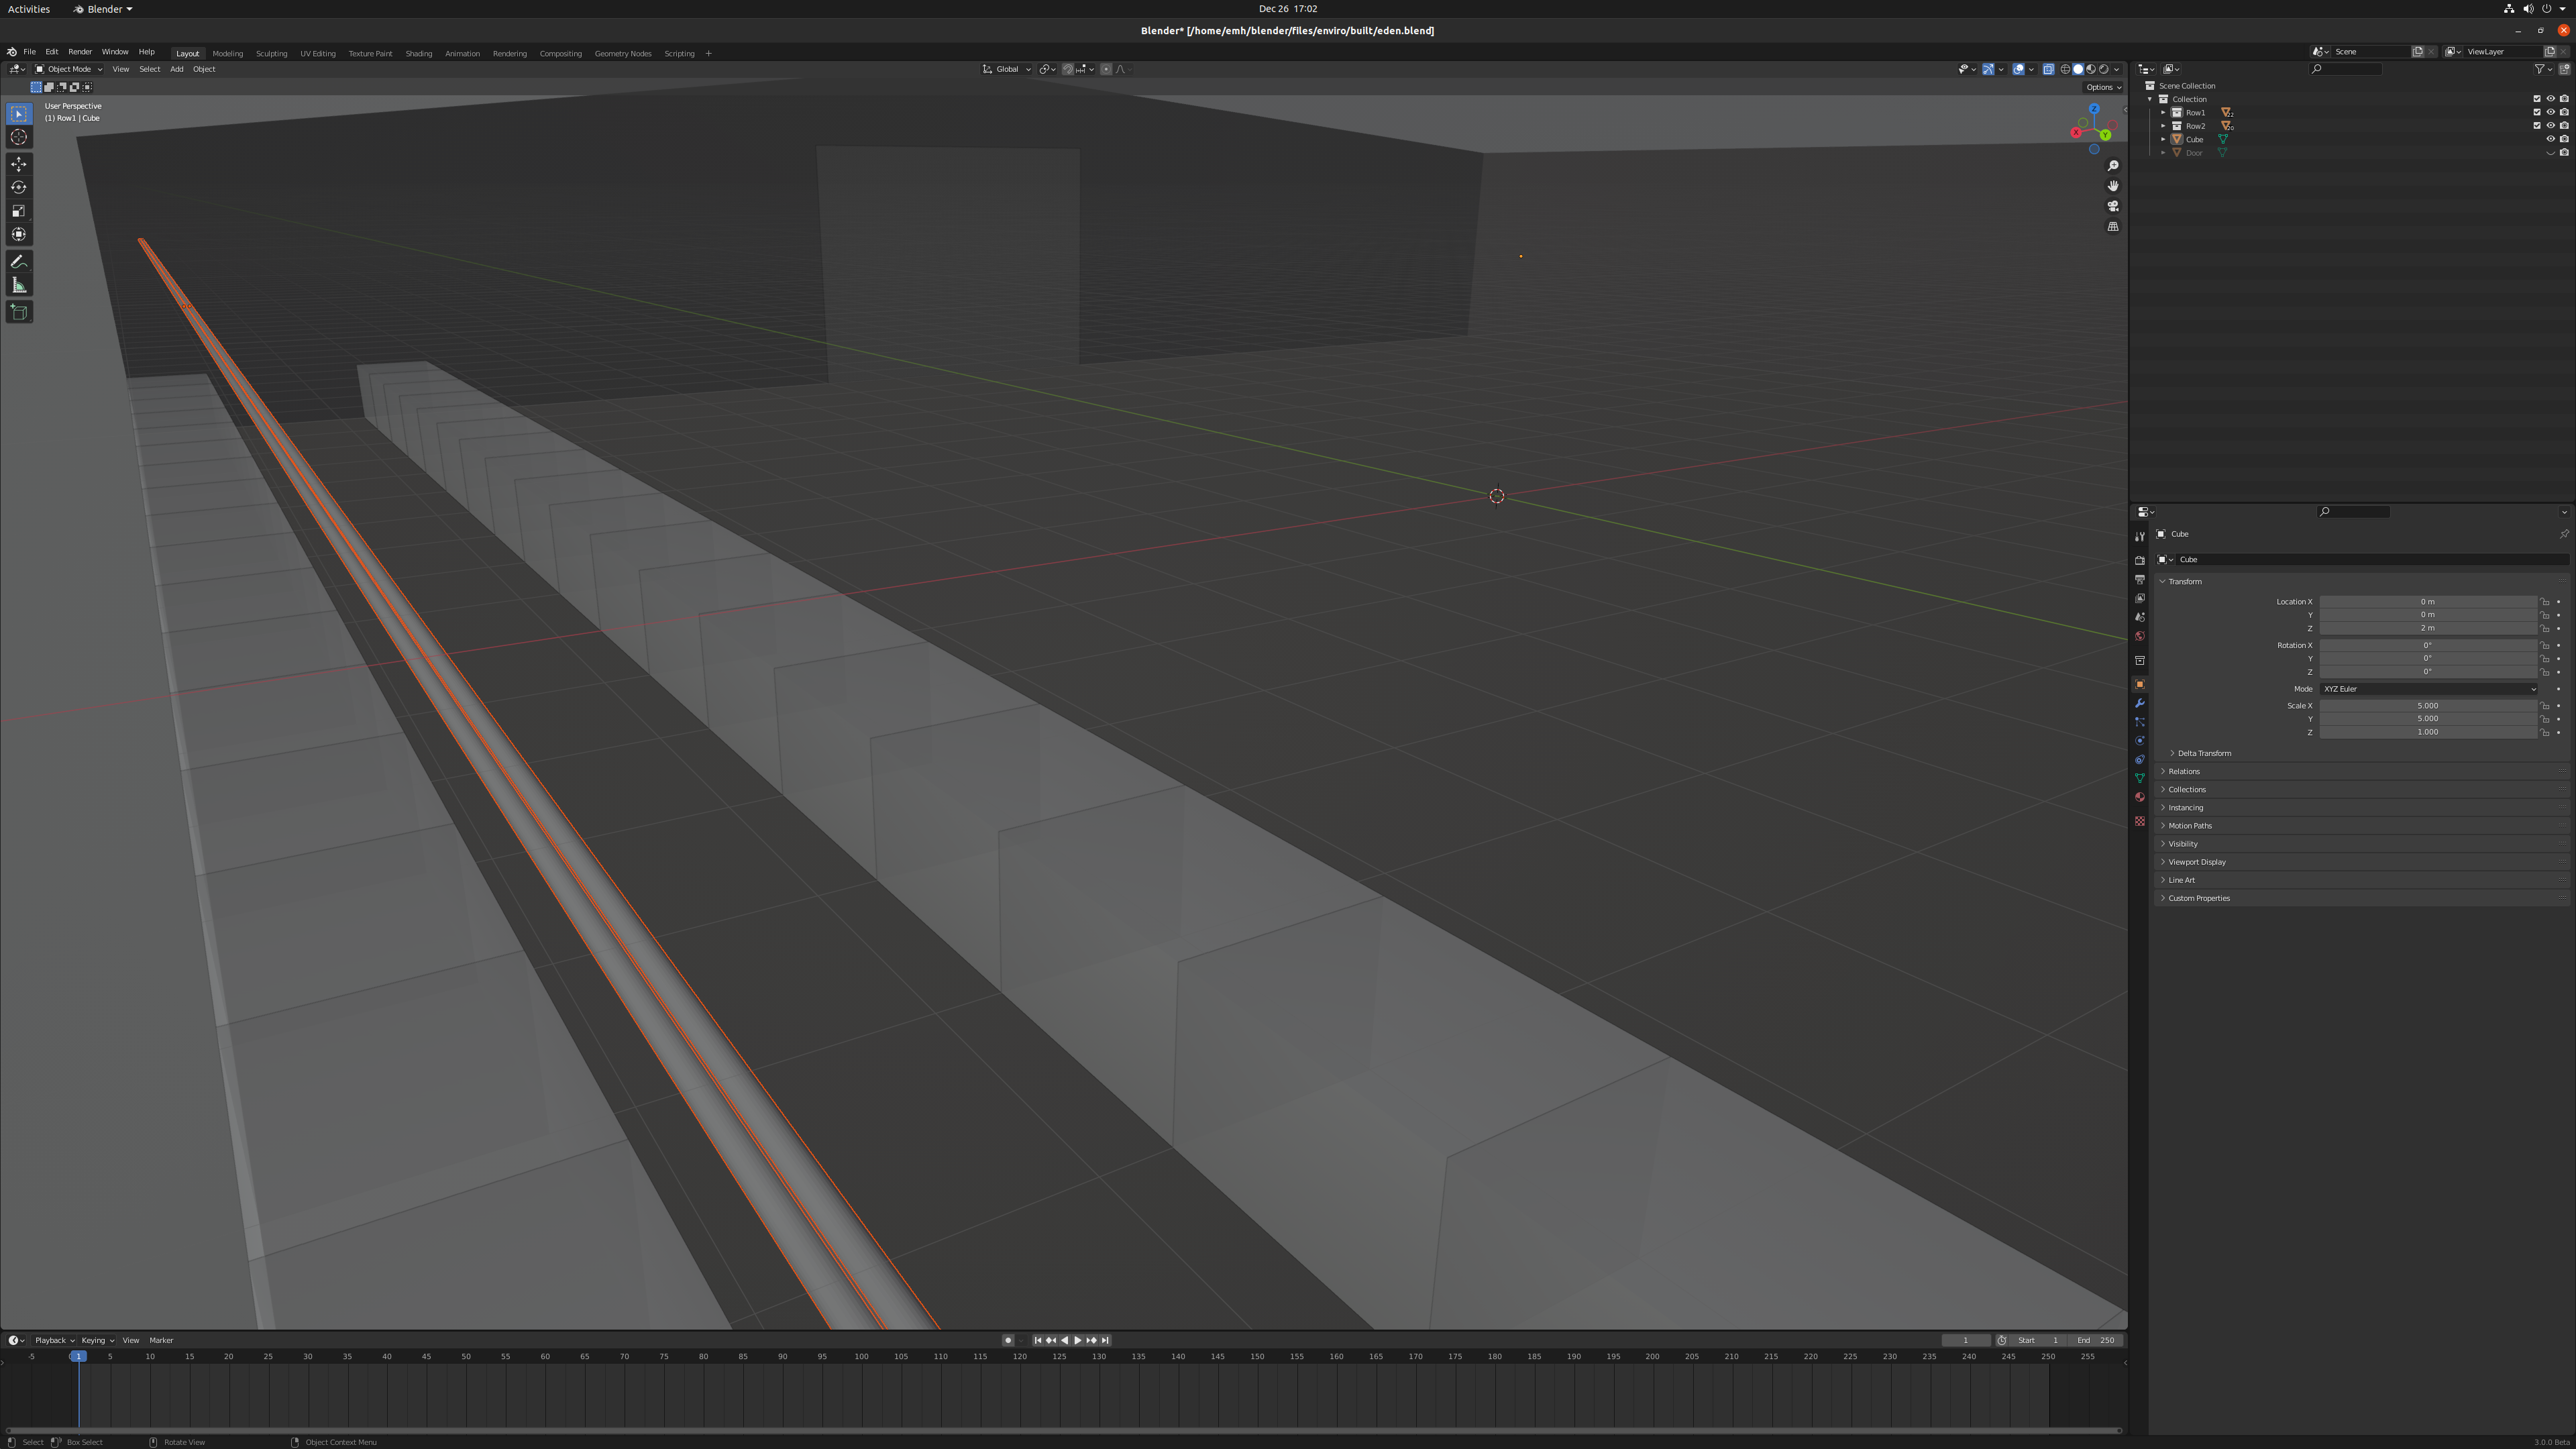Click the zoom view magnifier icon
The image size is (2576, 1449).
(2113, 166)
